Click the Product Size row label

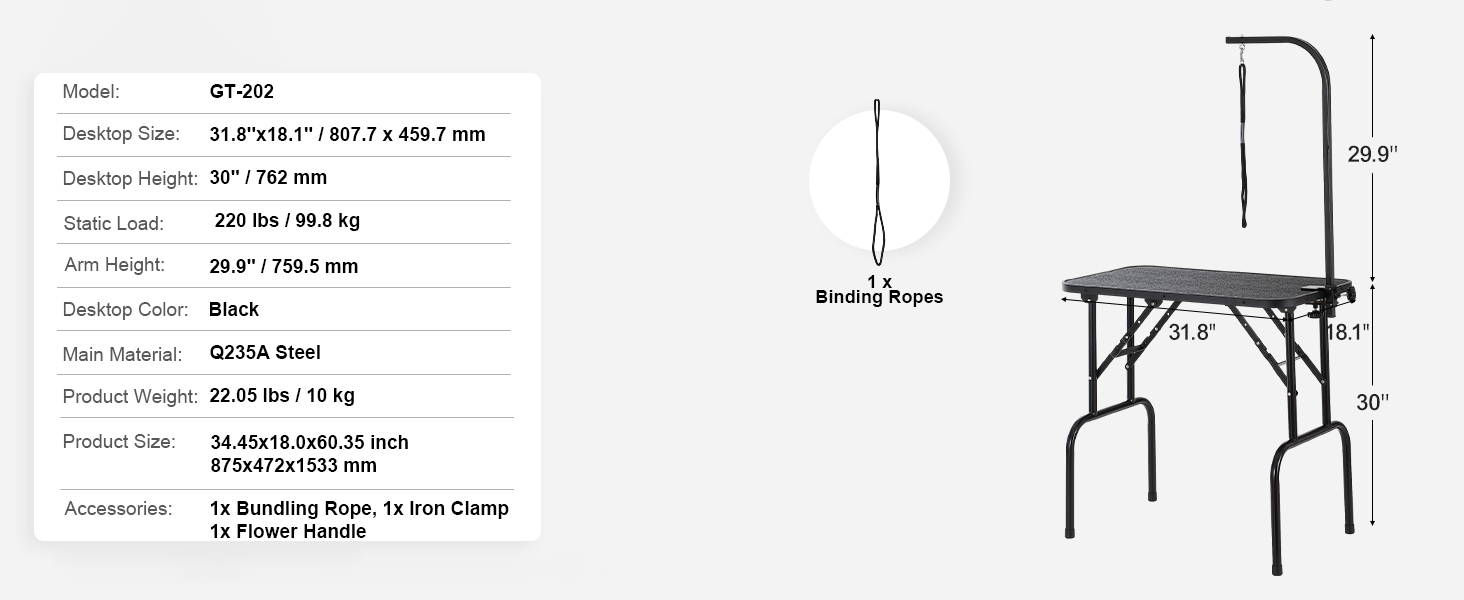[119, 441]
